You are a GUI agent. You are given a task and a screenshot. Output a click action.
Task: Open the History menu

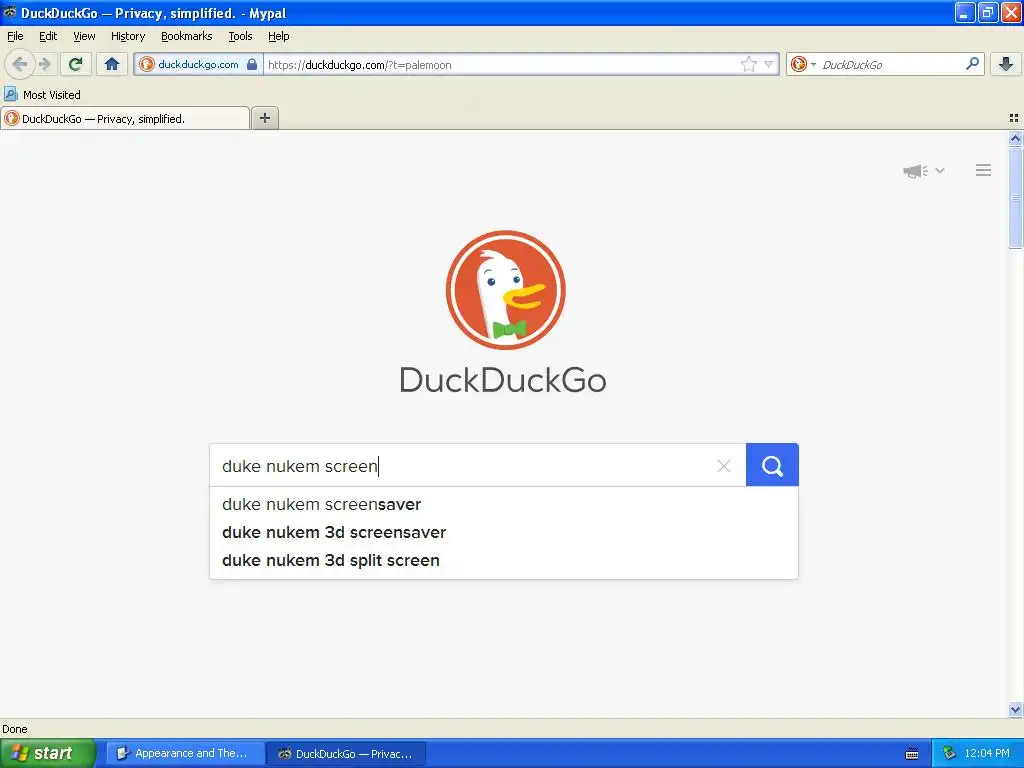(x=128, y=37)
